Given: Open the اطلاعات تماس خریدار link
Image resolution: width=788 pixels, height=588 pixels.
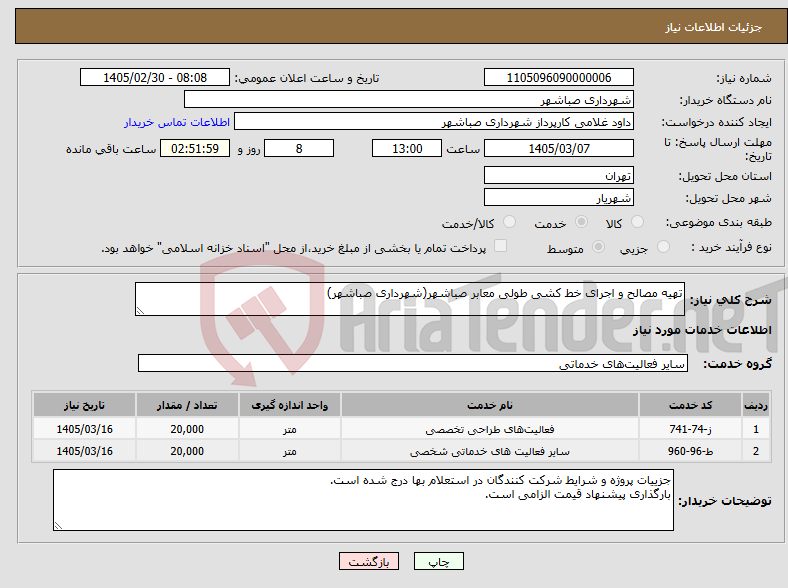Looking at the screenshot, I should (177, 122).
